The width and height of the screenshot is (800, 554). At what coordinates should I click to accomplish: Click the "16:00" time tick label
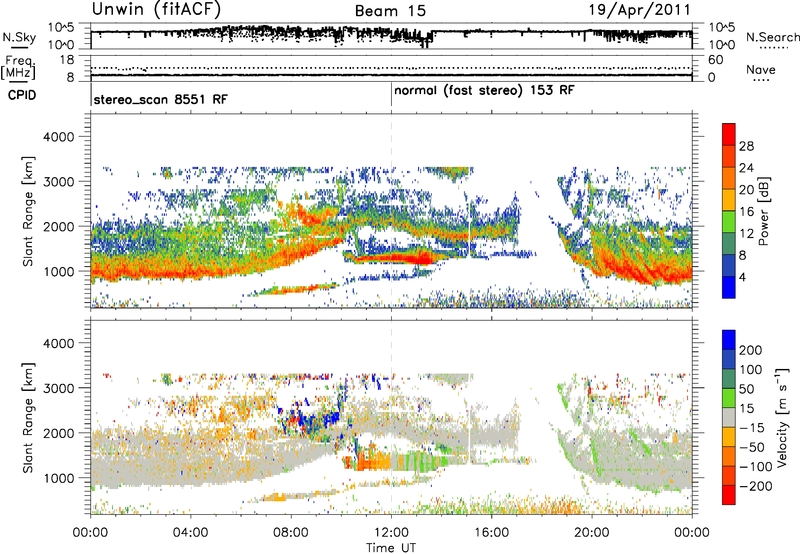coord(492,533)
